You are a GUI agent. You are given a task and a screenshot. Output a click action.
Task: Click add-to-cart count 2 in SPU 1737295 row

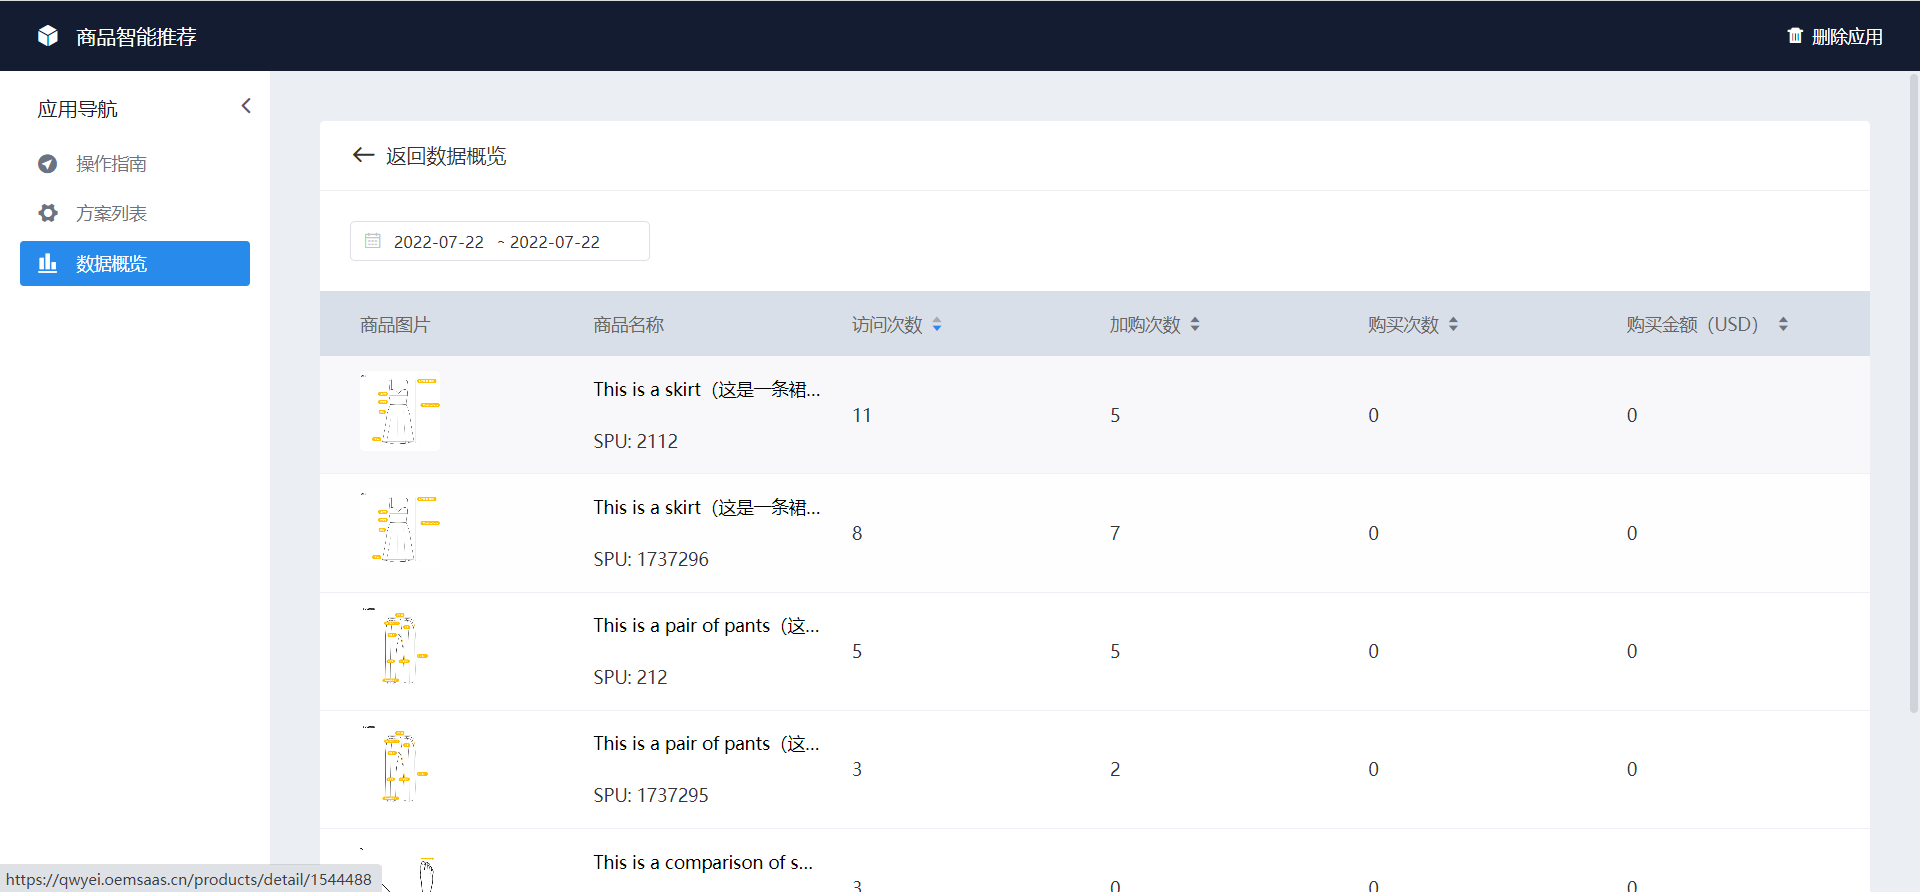[1115, 769]
